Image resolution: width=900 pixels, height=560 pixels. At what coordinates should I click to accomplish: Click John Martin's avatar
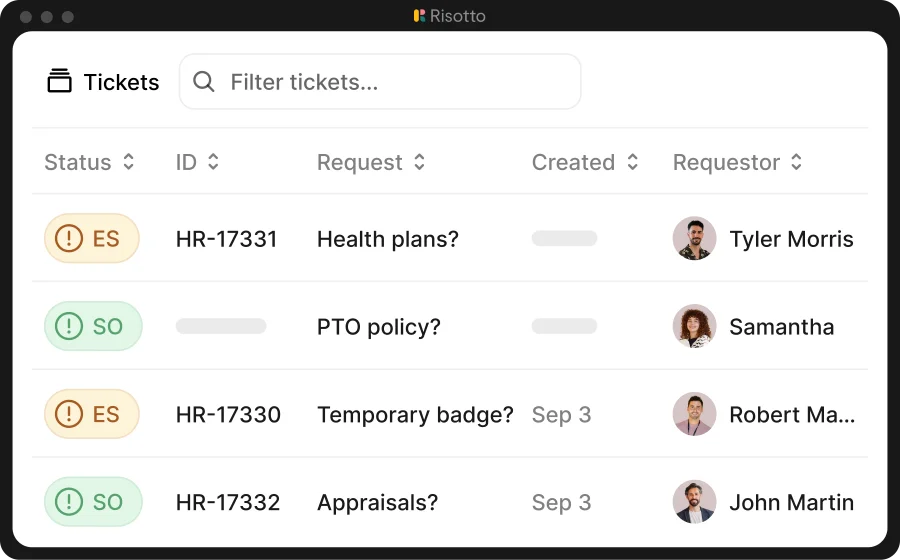point(695,501)
